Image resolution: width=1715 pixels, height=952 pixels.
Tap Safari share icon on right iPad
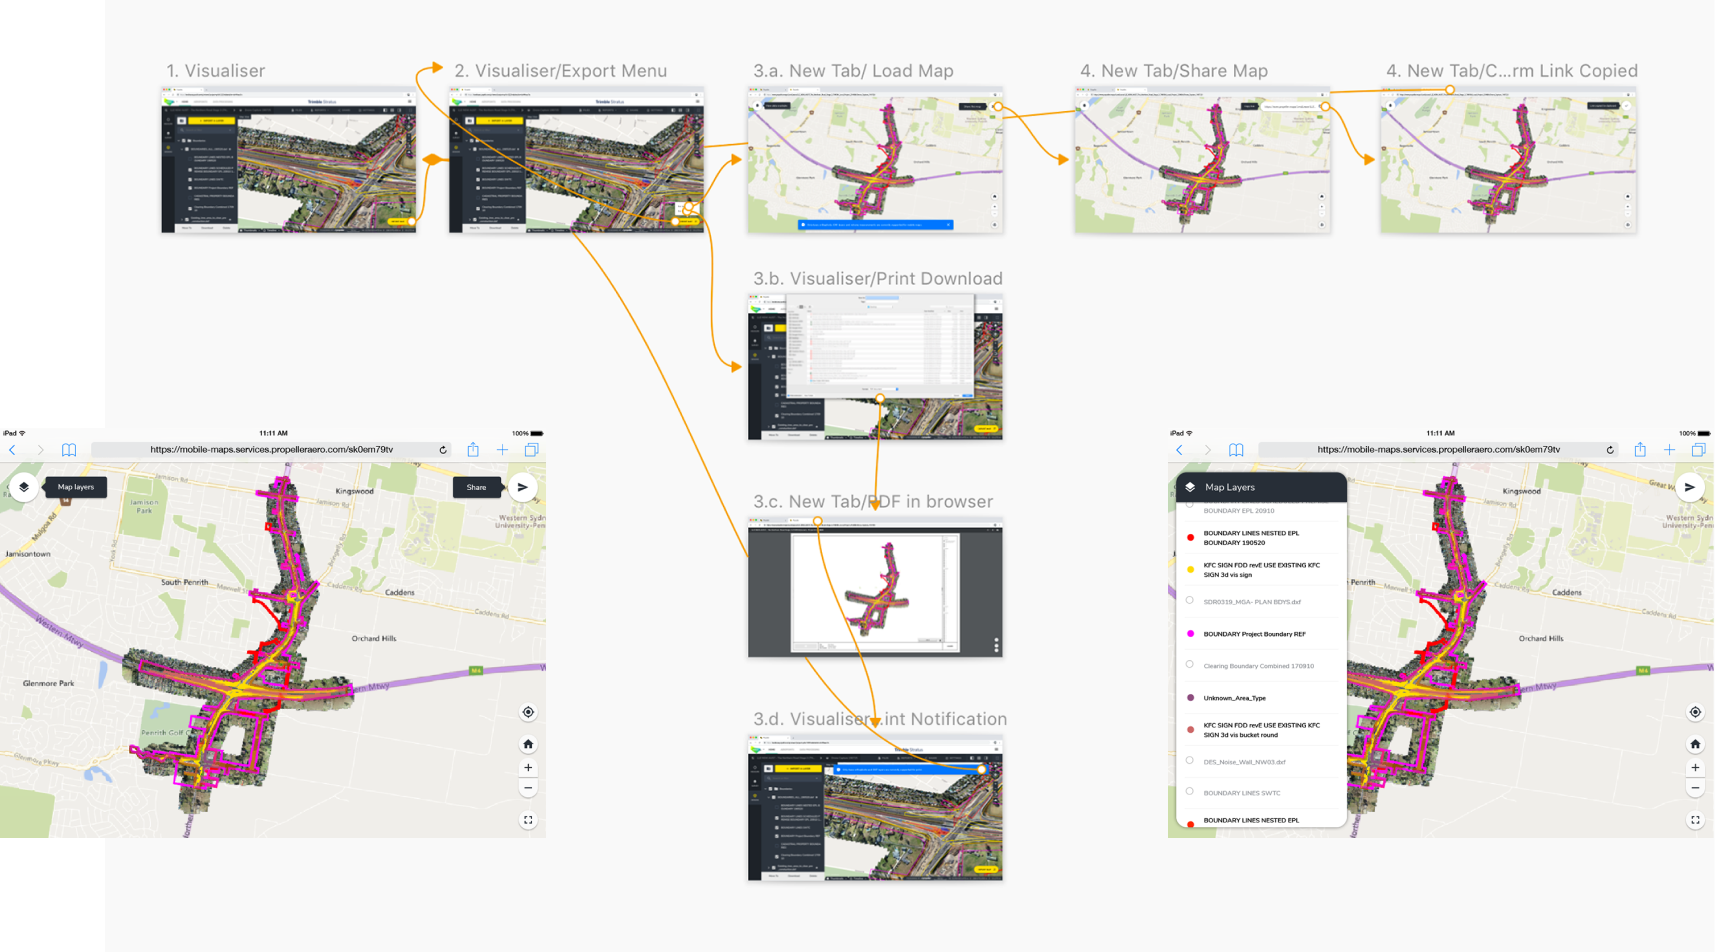(x=1640, y=450)
